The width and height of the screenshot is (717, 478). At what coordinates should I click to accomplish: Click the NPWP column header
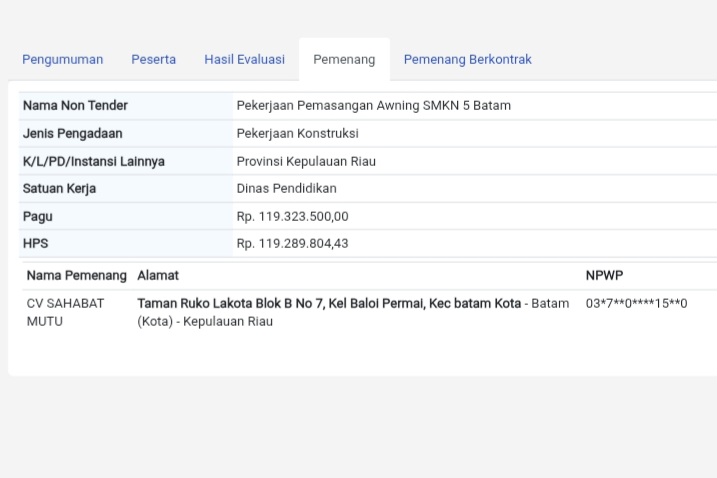pyautogui.click(x=604, y=275)
